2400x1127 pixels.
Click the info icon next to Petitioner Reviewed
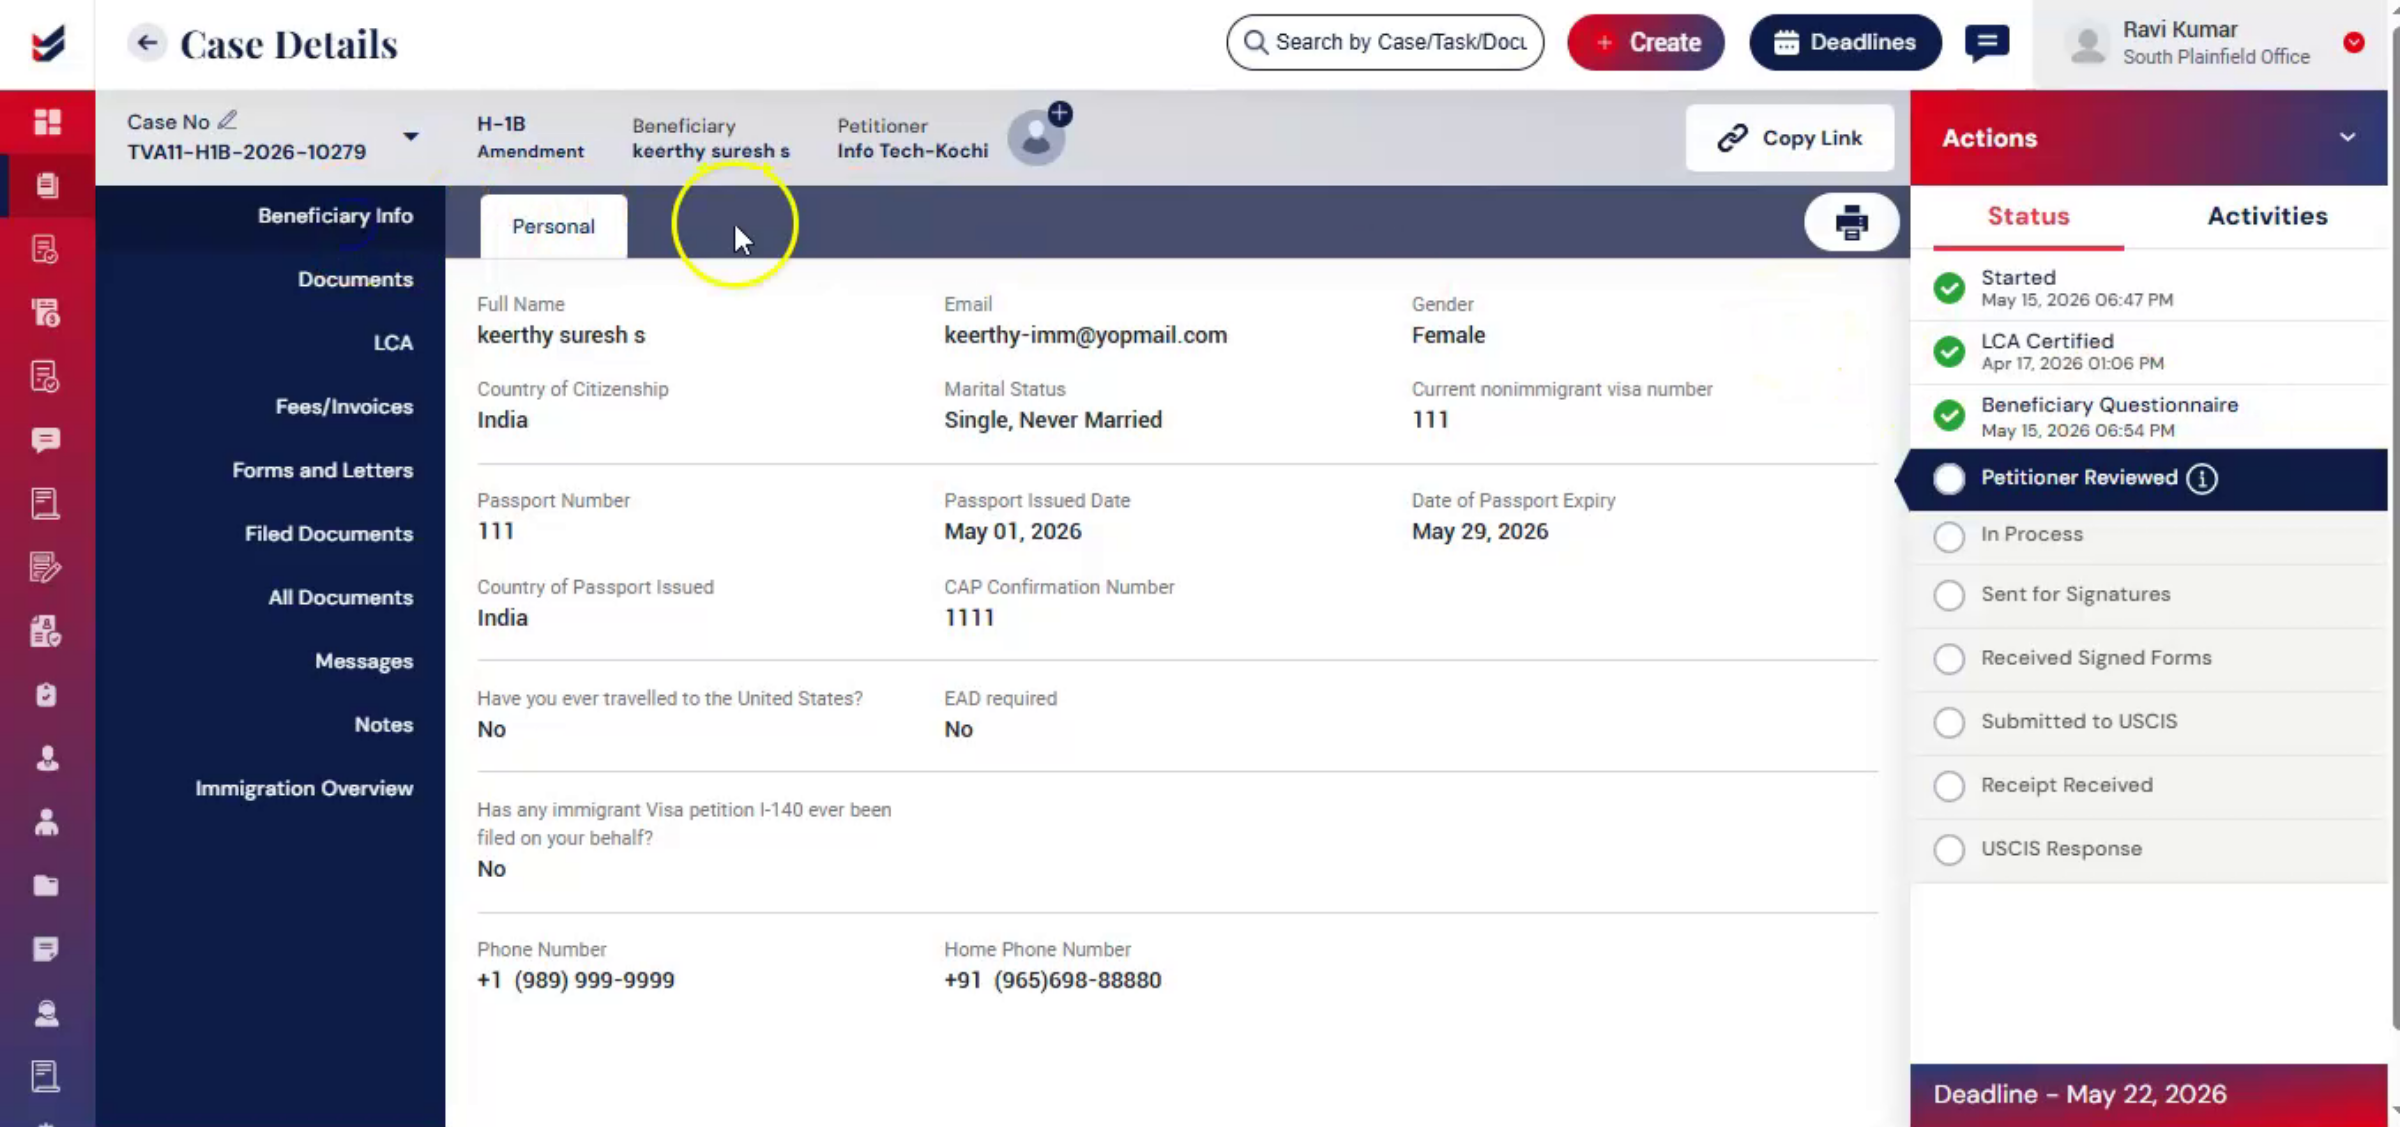[2202, 478]
